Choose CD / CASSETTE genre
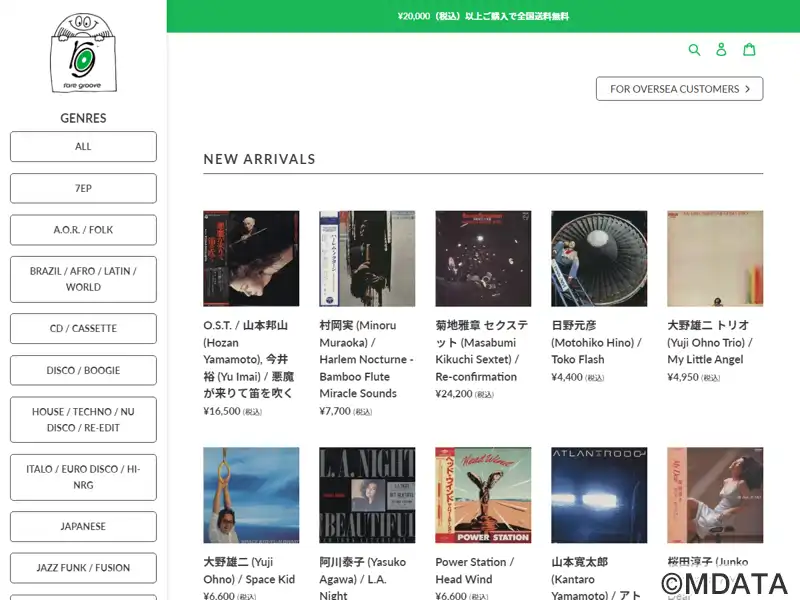The height and width of the screenshot is (600, 800). 83,329
